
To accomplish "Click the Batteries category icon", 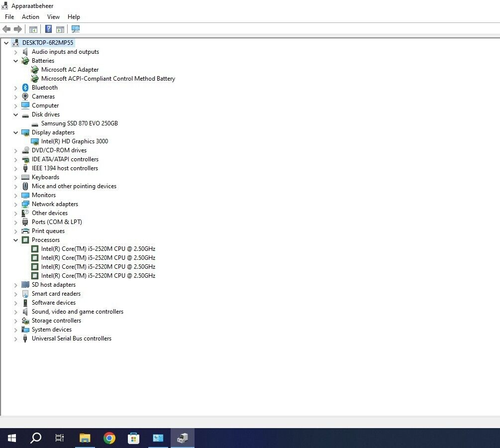I will (25, 61).
